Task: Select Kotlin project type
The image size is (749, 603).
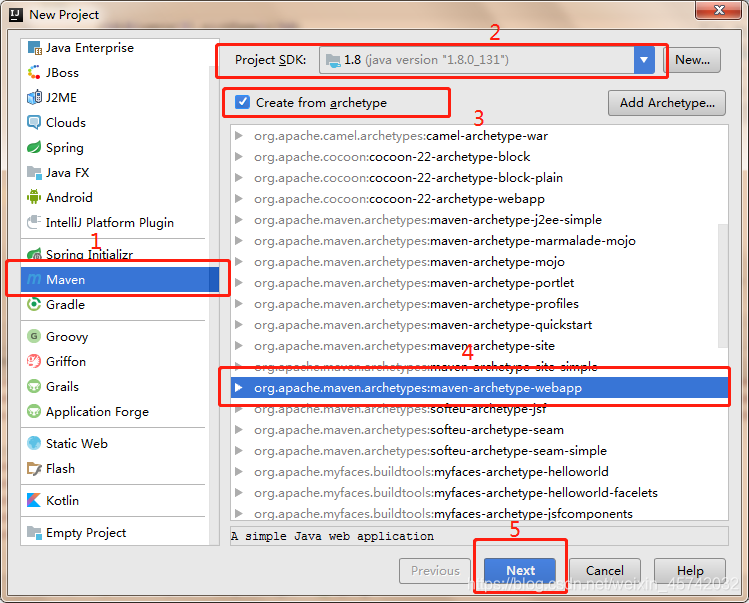Action: pyautogui.click(x=115, y=500)
